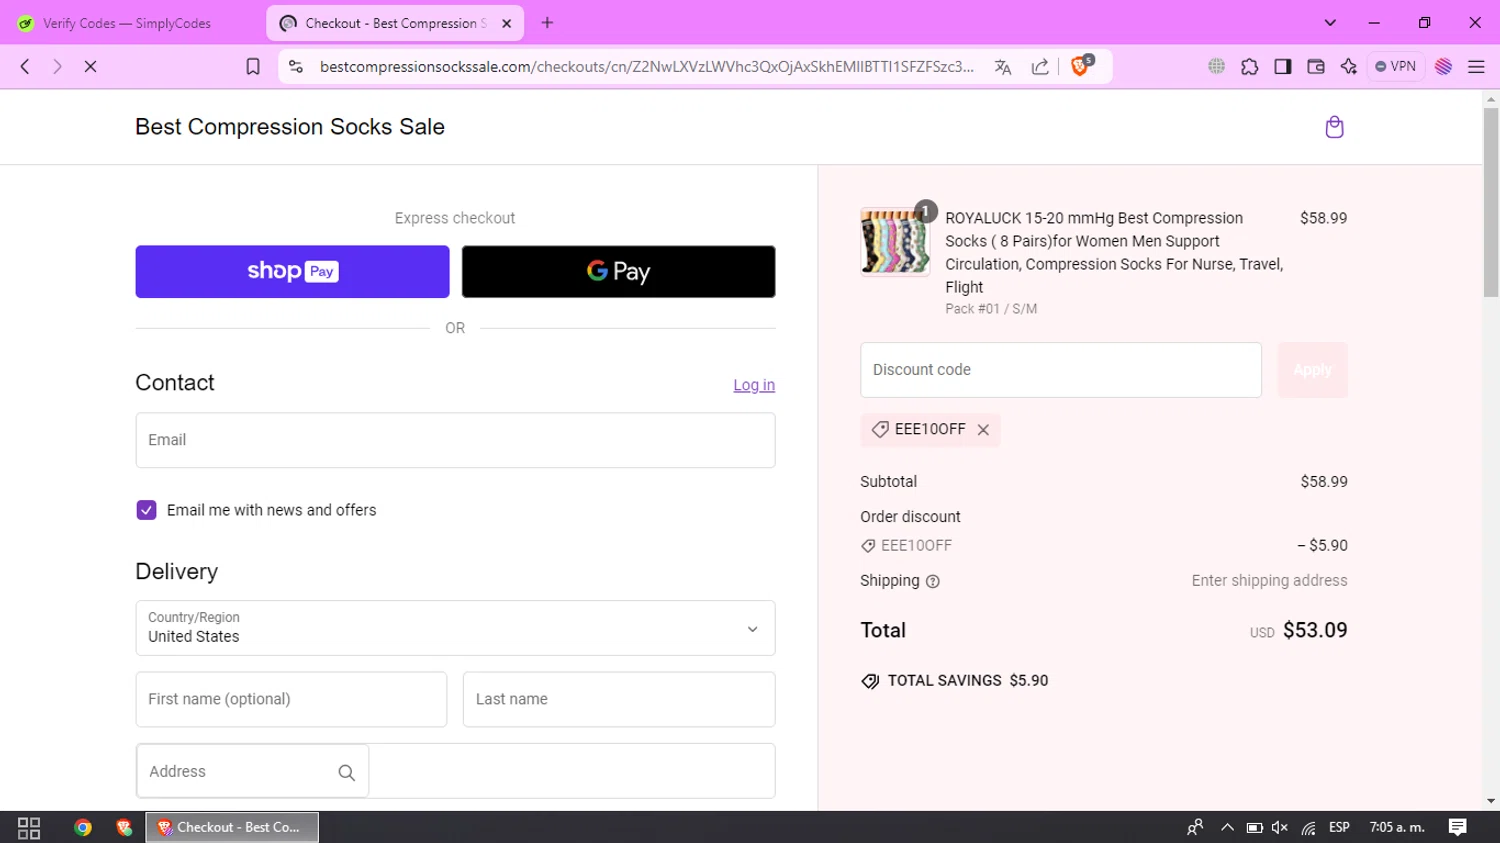This screenshot has height=843, width=1500.
Task: Click the address bar URL
Action: (646, 66)
